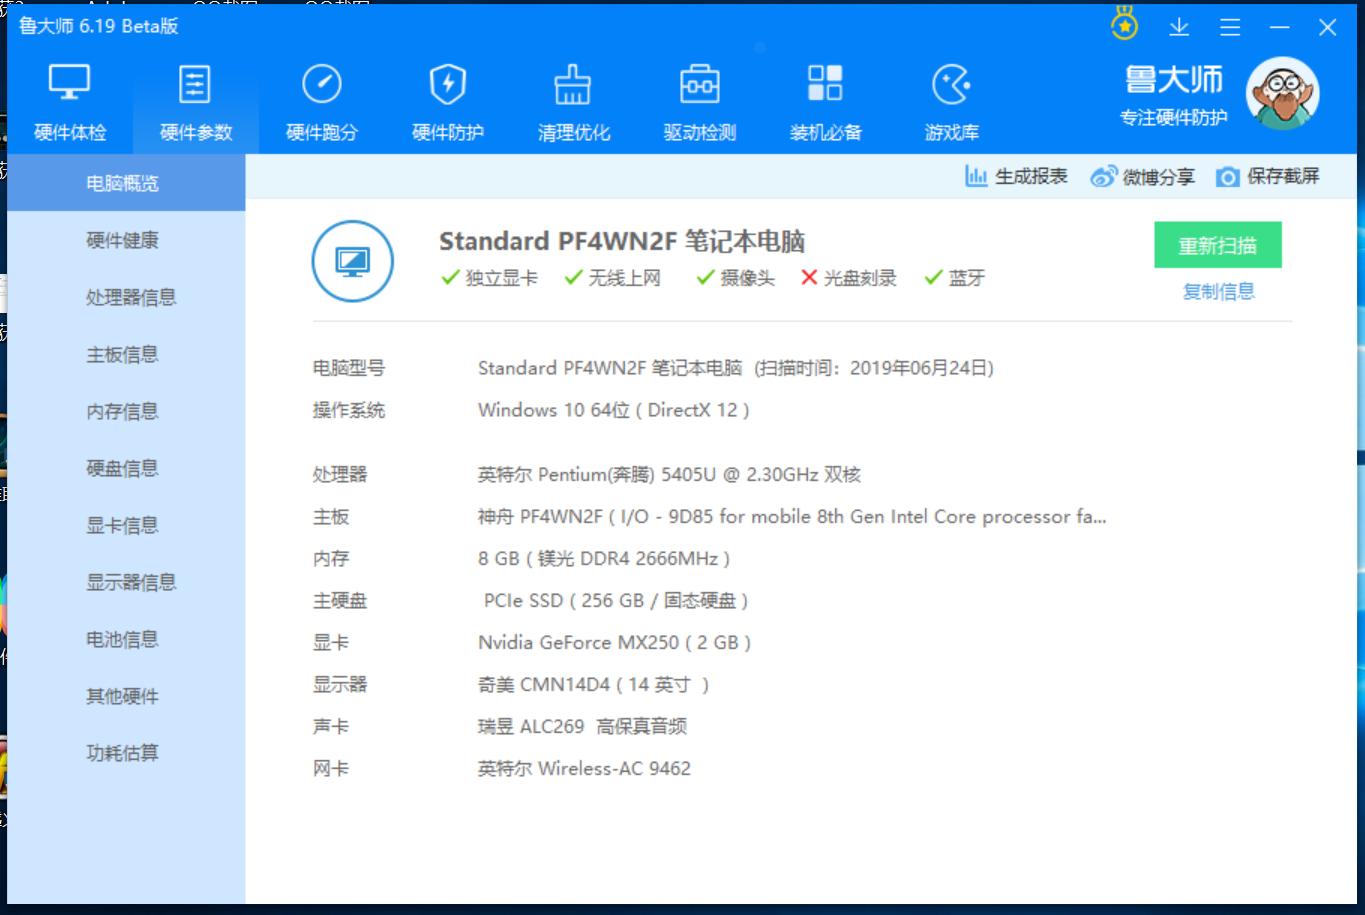
Task: Click the 生成报表 report chart icon
Action: pyautogui.click(x=976, y=176)
